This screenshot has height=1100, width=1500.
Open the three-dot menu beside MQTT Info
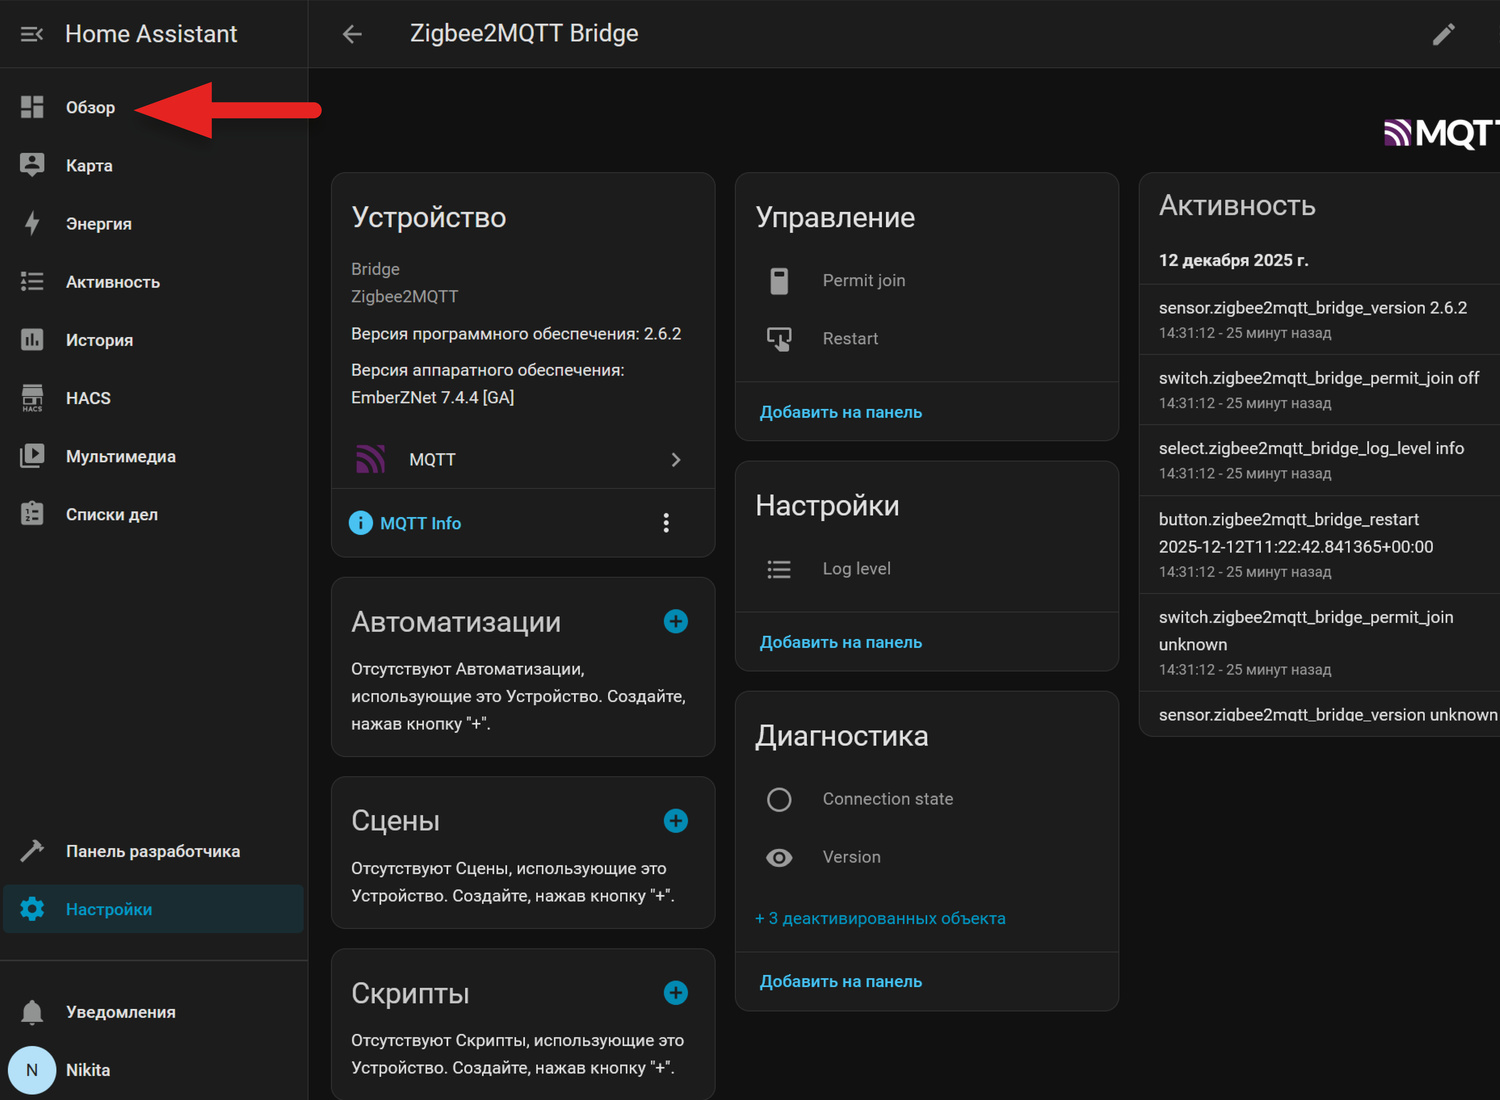666,523
